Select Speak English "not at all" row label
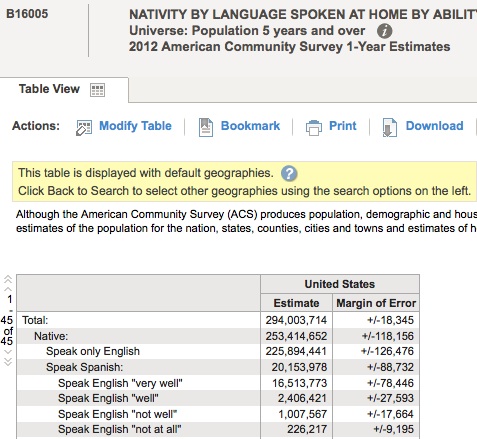Viewport: 477px width, 439px height. point(120,429)
